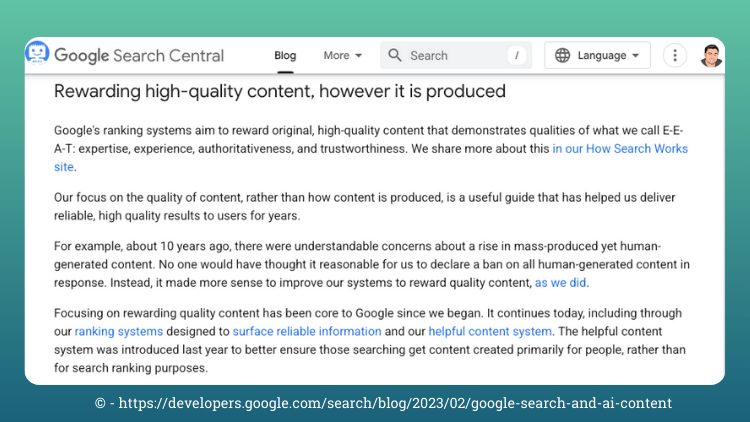The width and height of the screenshot is (750, 422).
Task: Expand the More dropdown menu
Action: click(x=342, y=56)
